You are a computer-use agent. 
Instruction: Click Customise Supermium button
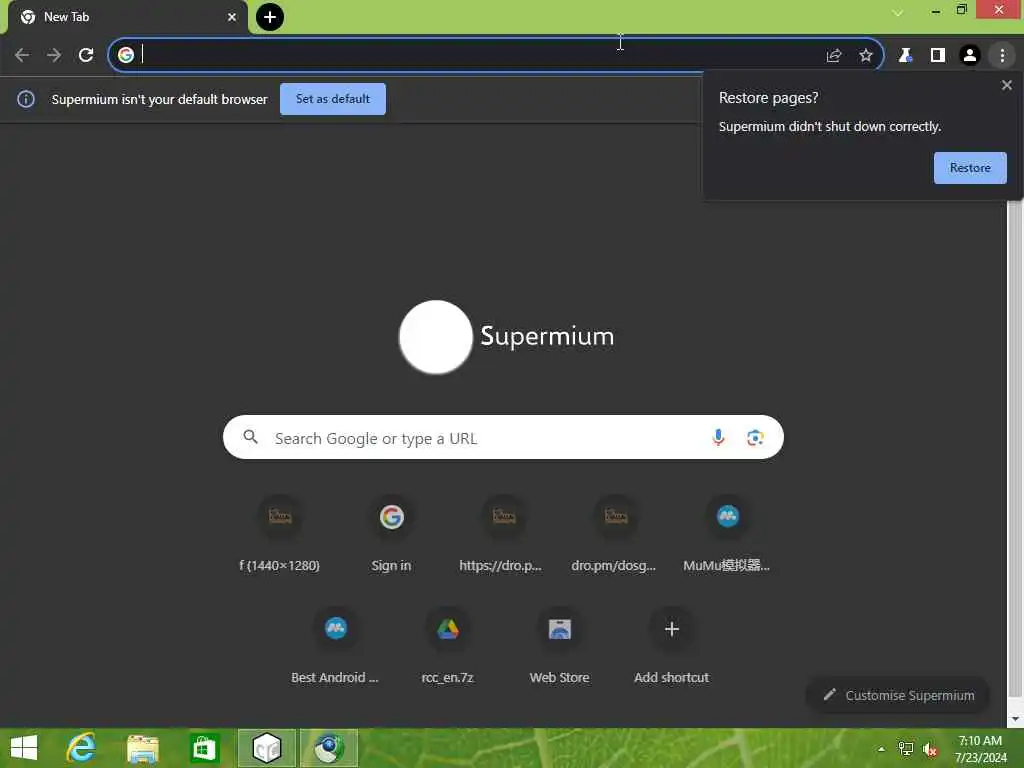(x=899, y=696)
